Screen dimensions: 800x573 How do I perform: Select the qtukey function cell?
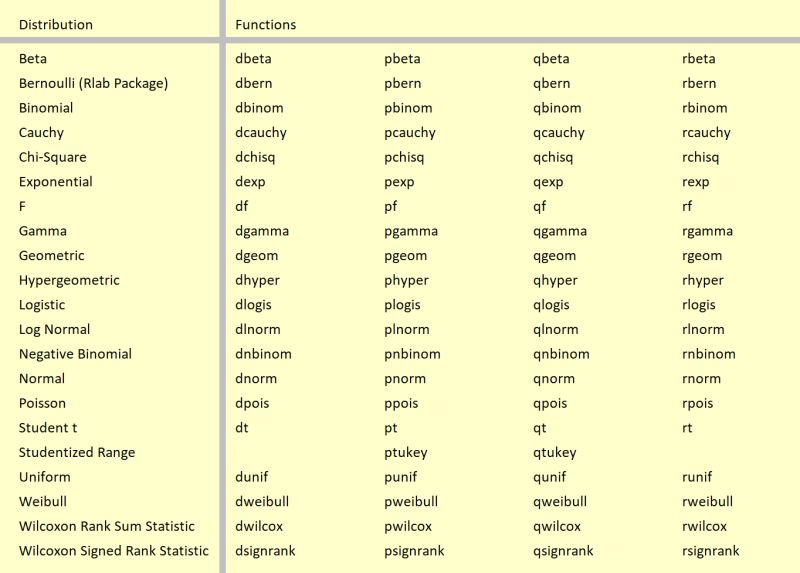click(x=555, y=453)
